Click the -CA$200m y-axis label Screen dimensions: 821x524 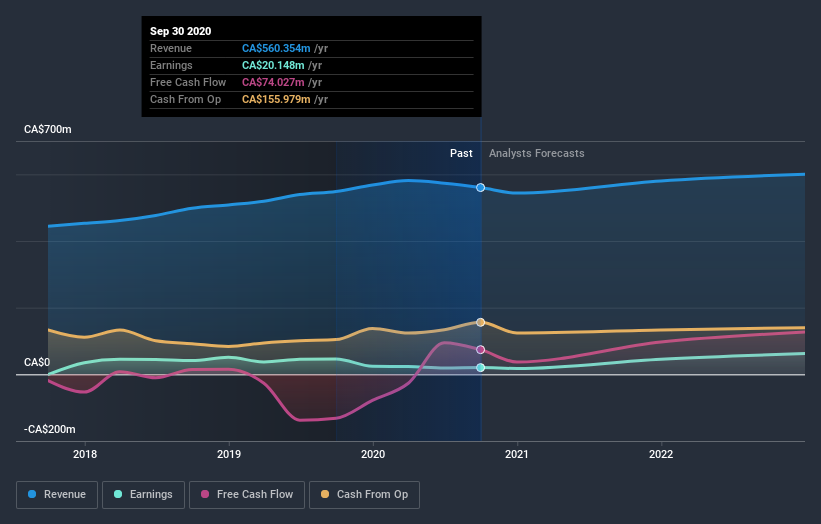coord(50,429)
